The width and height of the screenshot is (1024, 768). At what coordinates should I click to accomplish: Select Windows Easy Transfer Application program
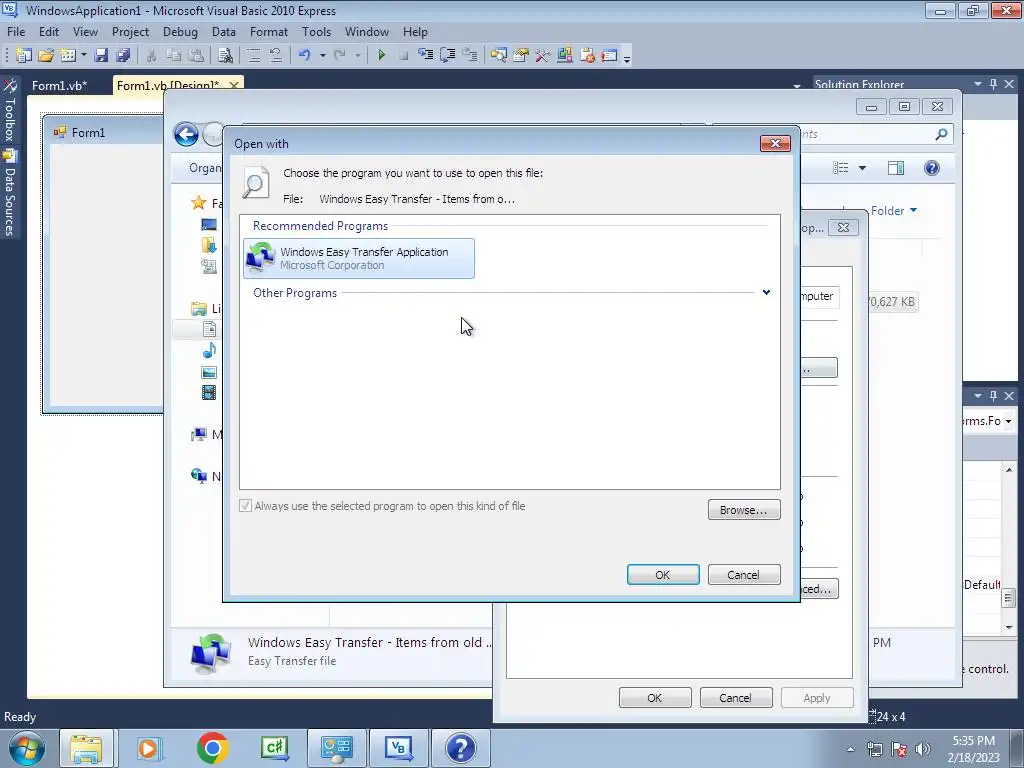(x=359, y=259)
